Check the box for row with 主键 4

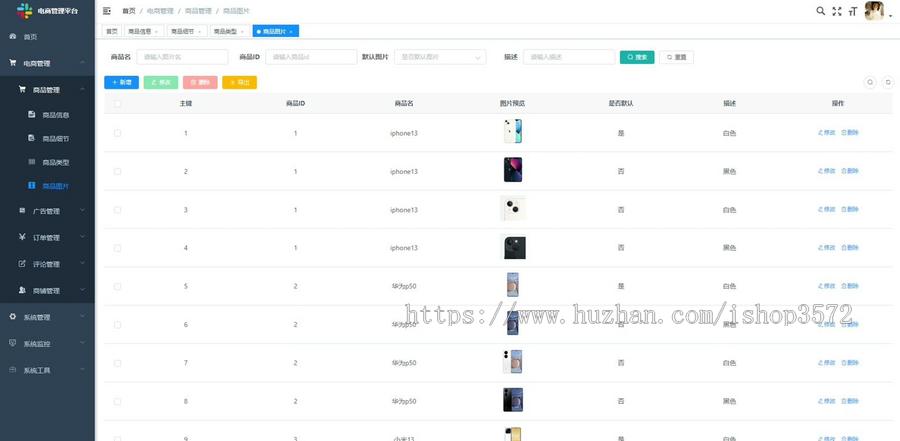pos(118,248)
